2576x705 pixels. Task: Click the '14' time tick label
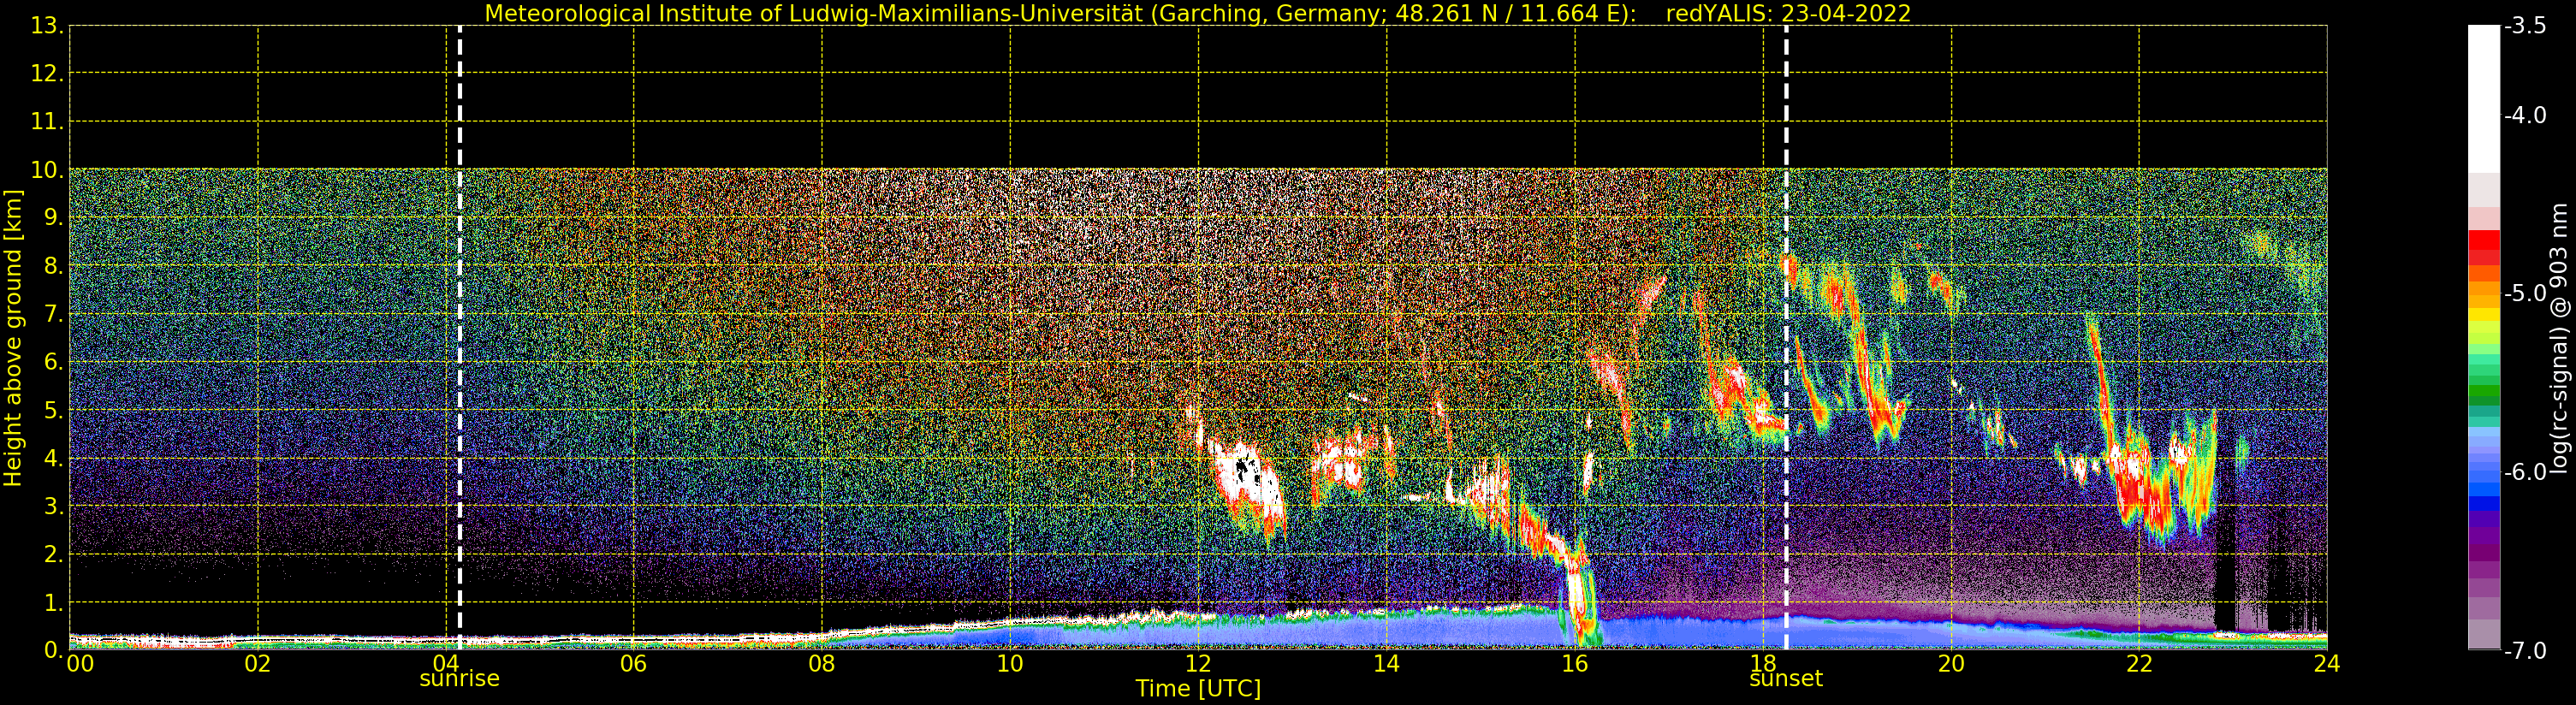tap(1386, 663)
